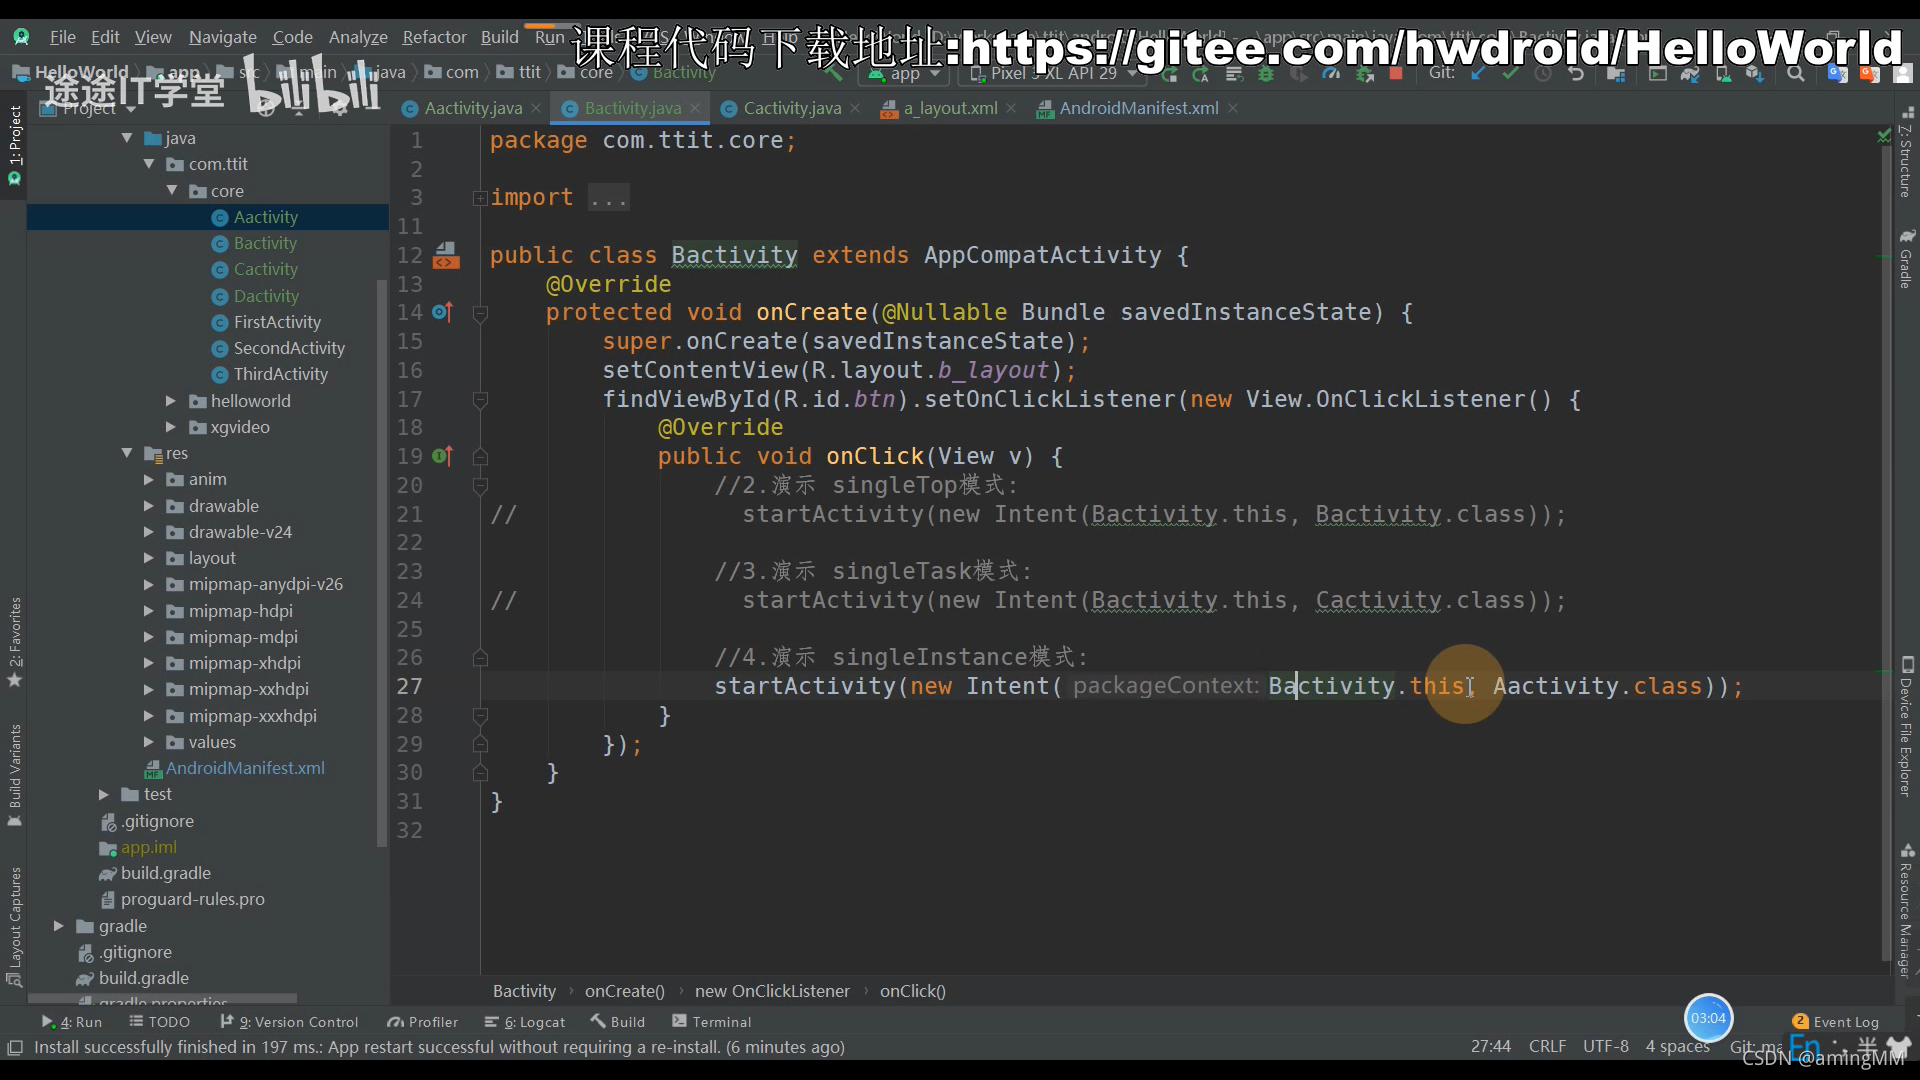Click onCreate() in bottom breadcrumb

pyautogui.click(x=624, y=991)
